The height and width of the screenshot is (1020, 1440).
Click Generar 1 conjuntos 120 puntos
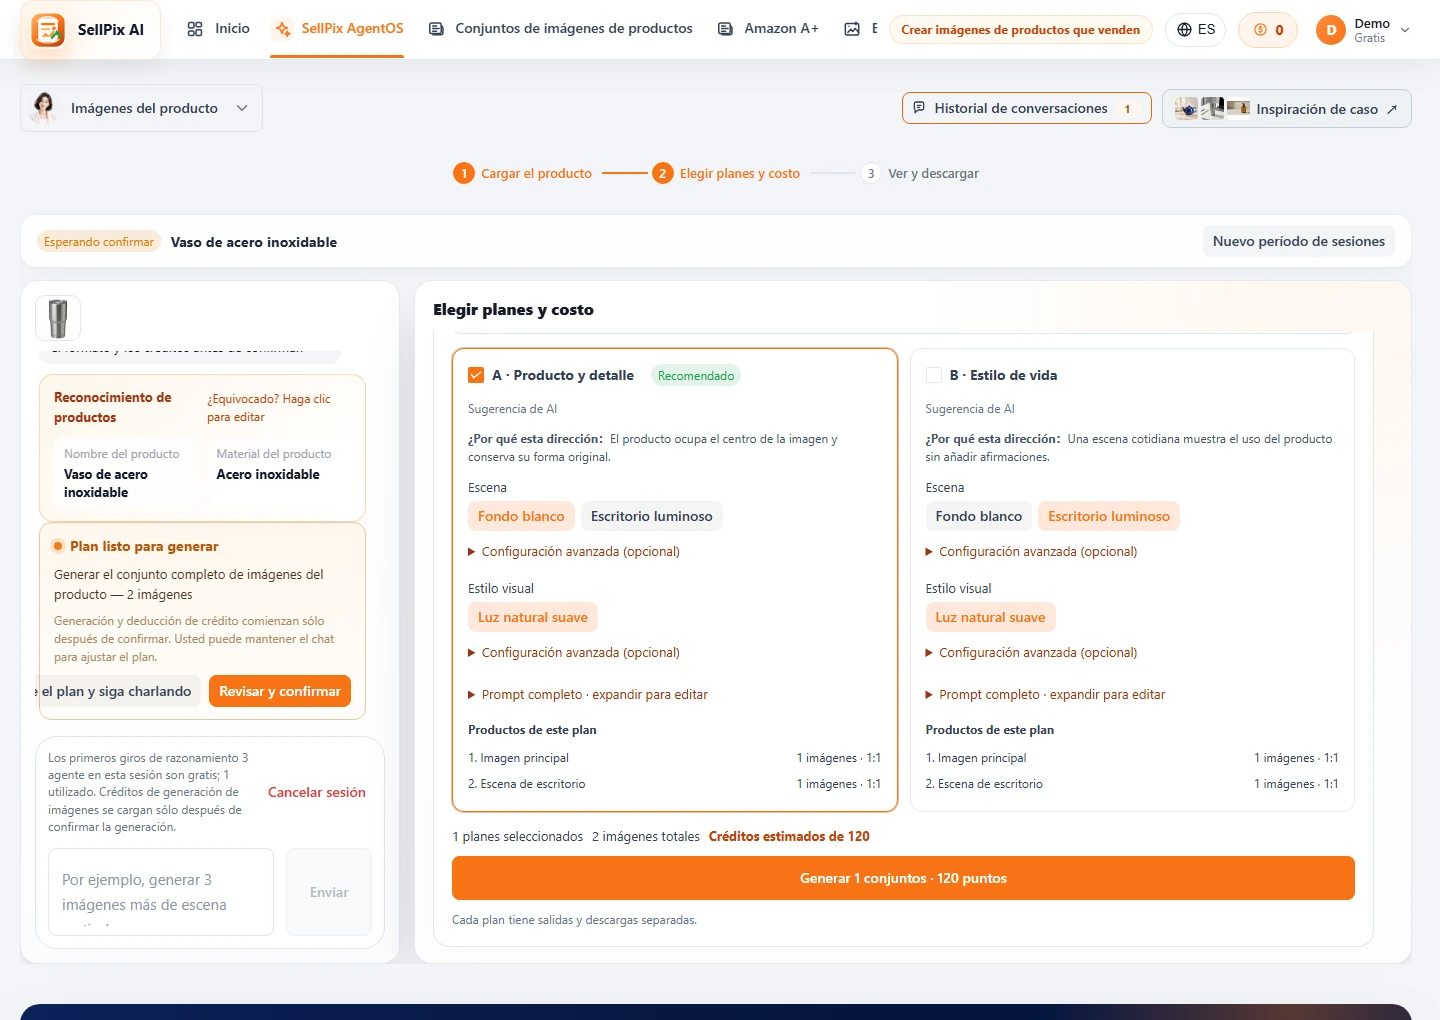click(903, 878)
